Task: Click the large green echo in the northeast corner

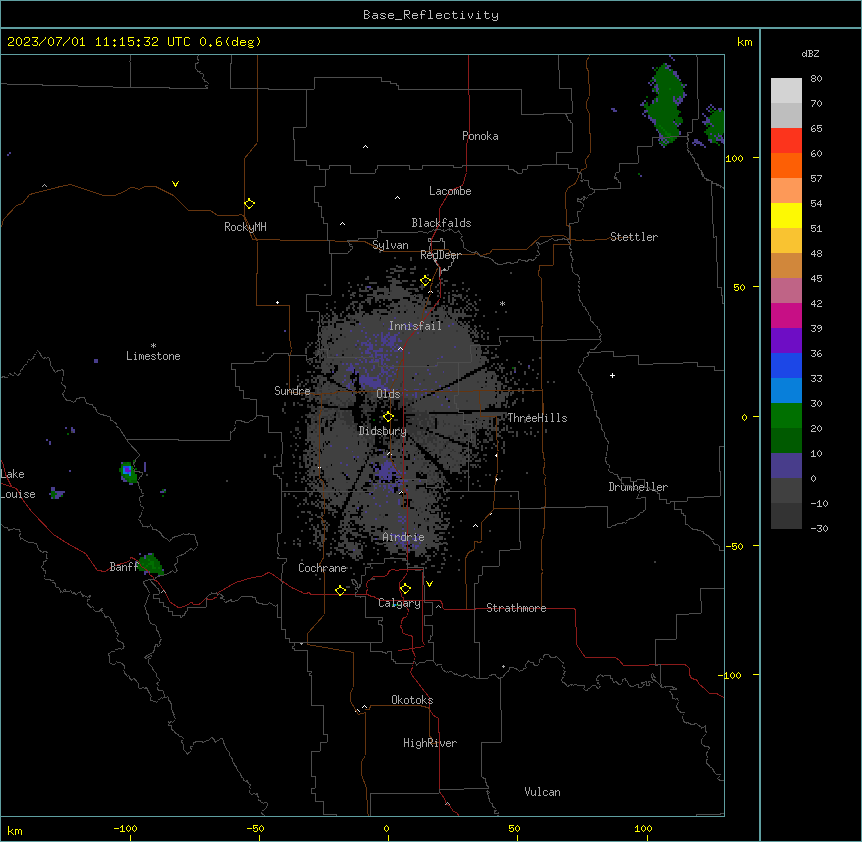Action: (665, 103)
